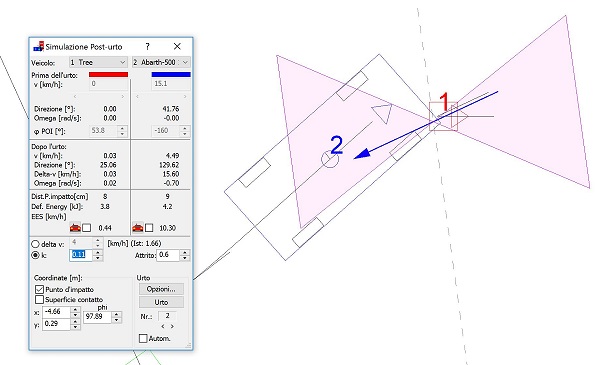Viewport: 600px width, 365px height.
Task: Increase k value with up stepper
Action: click(98, 252)
